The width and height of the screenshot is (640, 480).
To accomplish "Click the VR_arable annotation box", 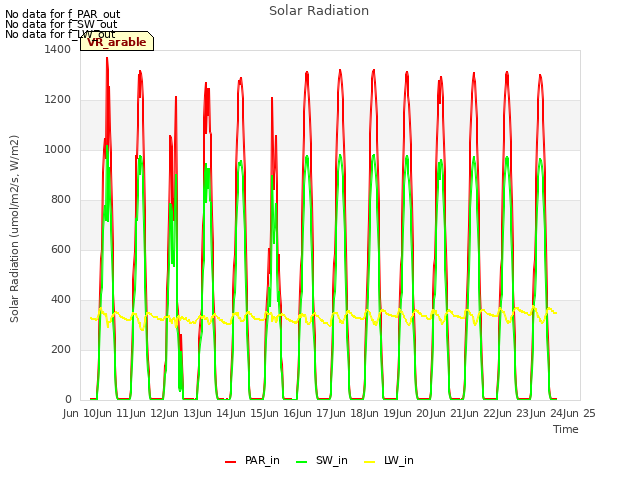I will tap(117, 41).
